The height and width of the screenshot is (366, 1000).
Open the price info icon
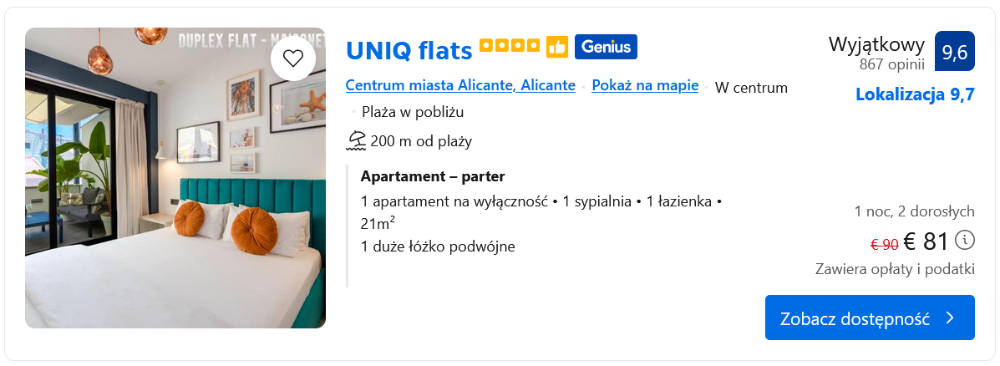coord(965,240)
